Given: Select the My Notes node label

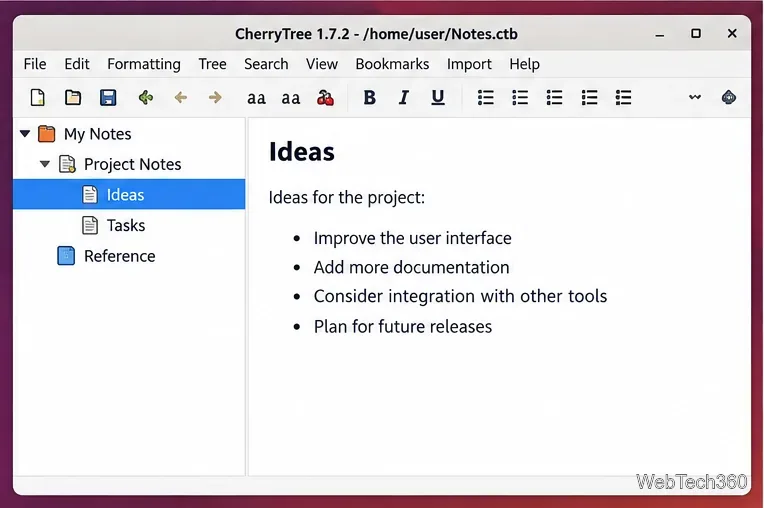Looking at the screenshot, I should coord(97,134).
